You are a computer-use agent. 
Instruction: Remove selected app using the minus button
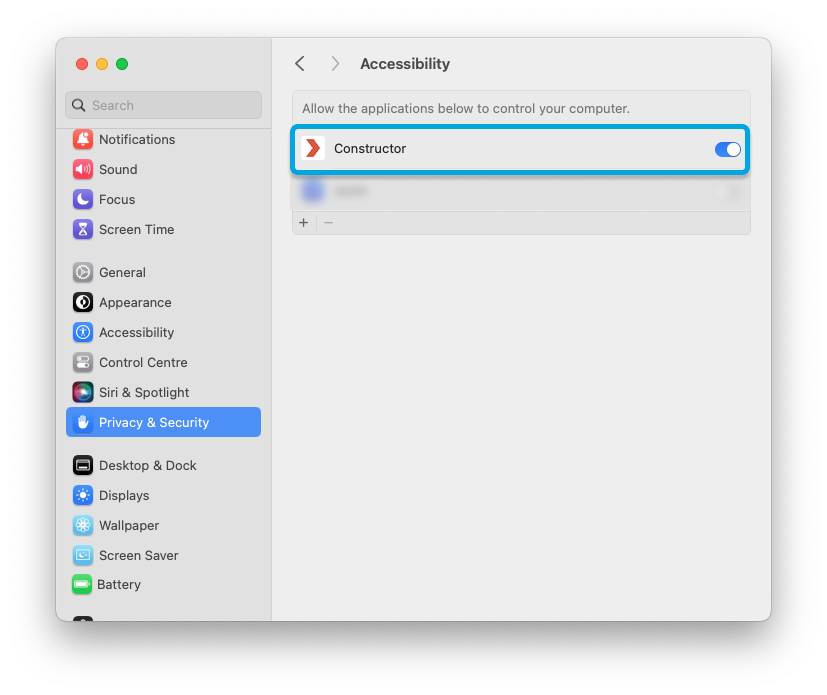tap(328, 222)
